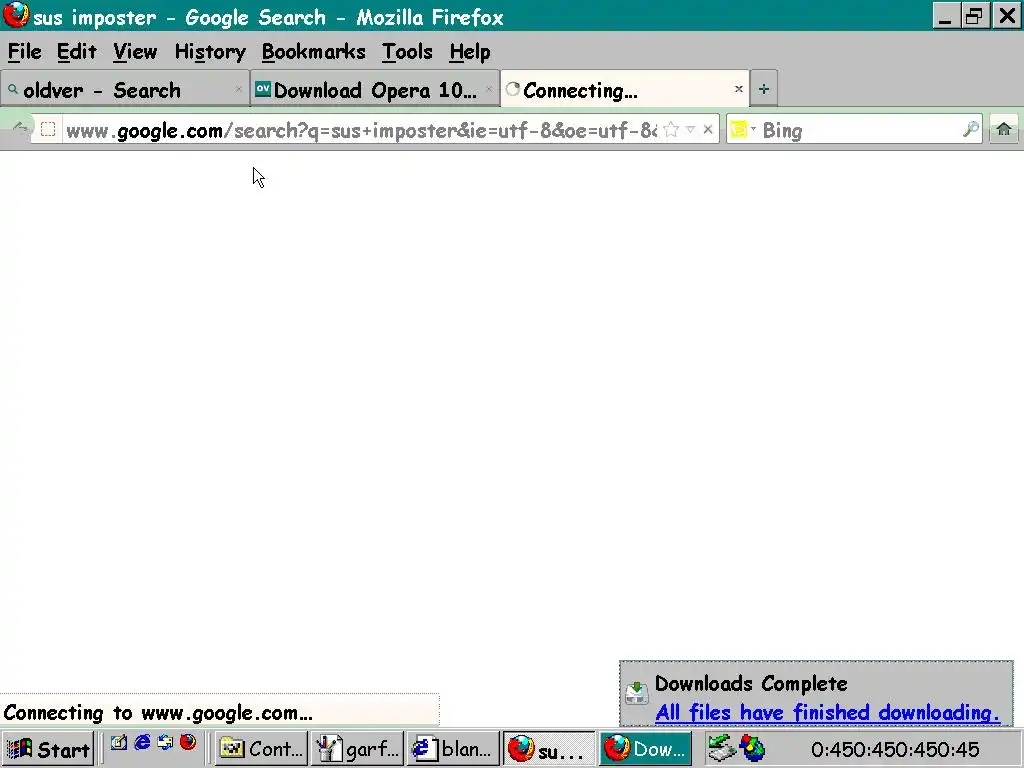Switch to 'Dow...' Downloads taskbar window
The height and width of the screenshot is (768, 1024).
[x=645, y=748]
